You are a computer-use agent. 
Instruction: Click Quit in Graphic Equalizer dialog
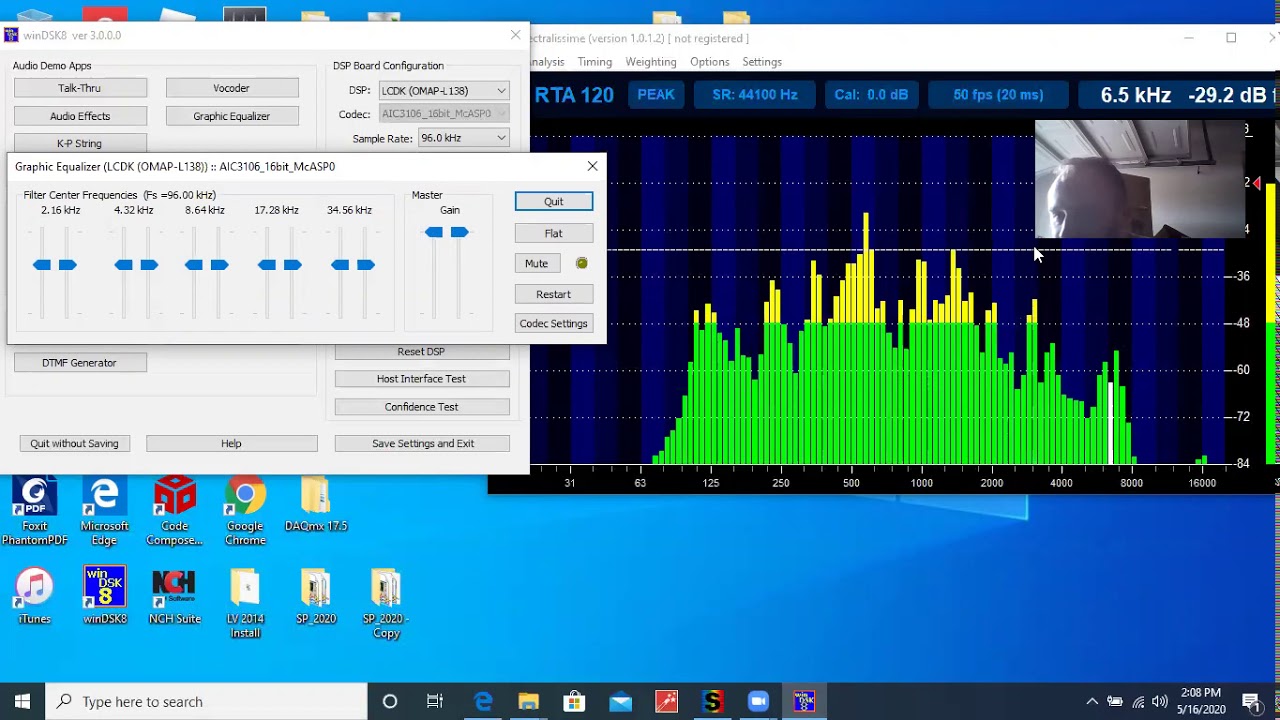(x=554, y=201)
